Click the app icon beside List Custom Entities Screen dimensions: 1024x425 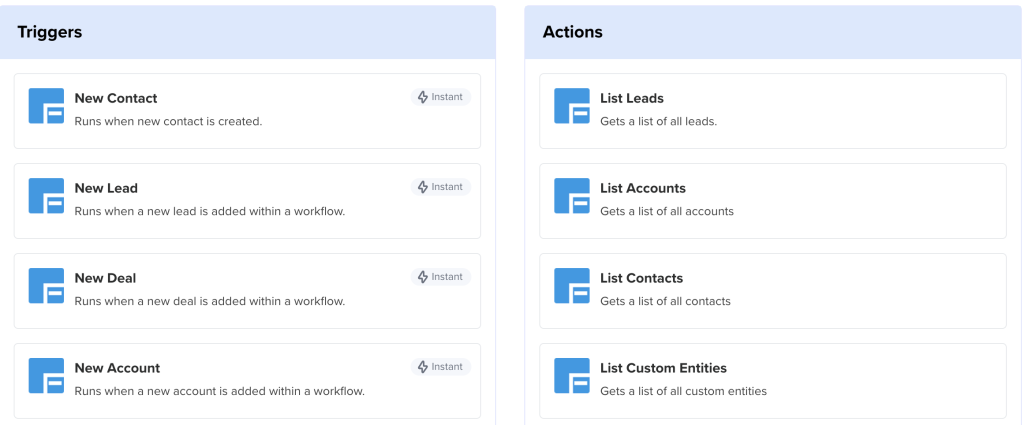coord(572,376)
